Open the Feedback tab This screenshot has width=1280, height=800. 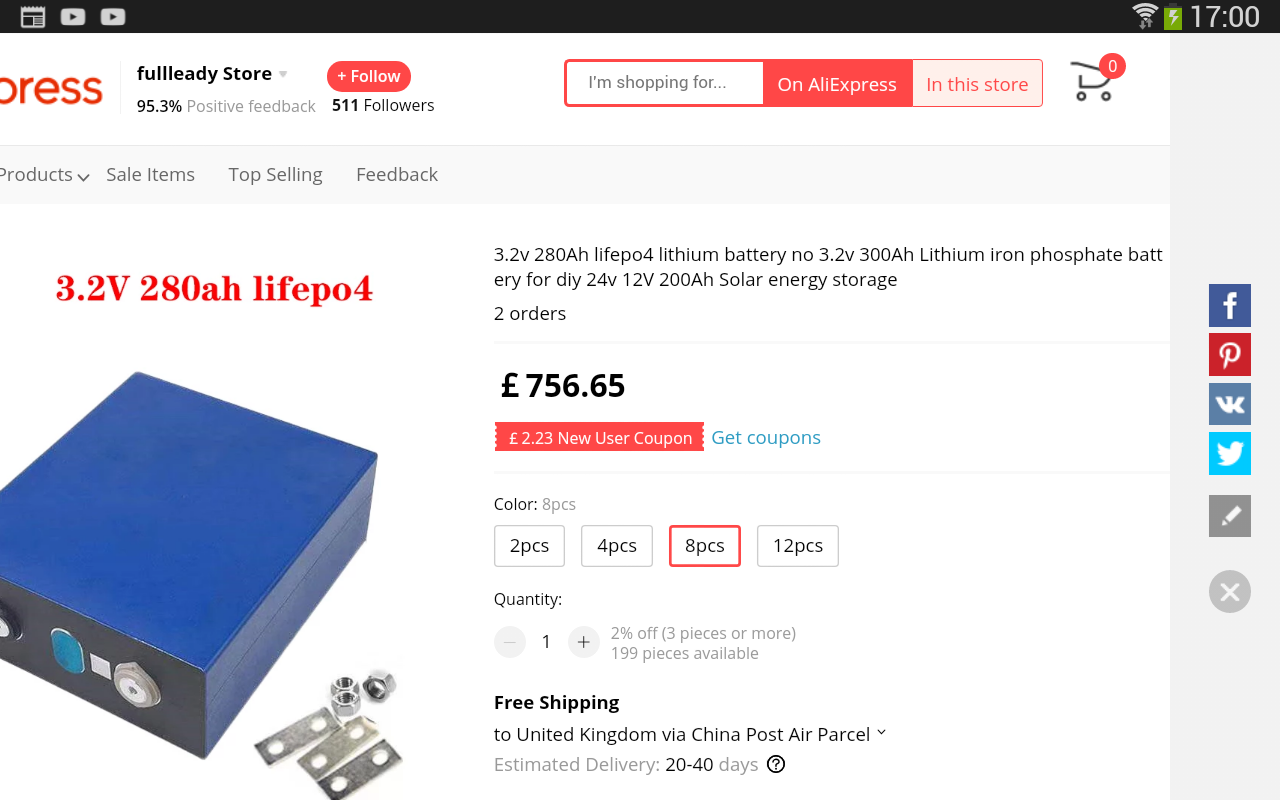(x=397, y=175)
